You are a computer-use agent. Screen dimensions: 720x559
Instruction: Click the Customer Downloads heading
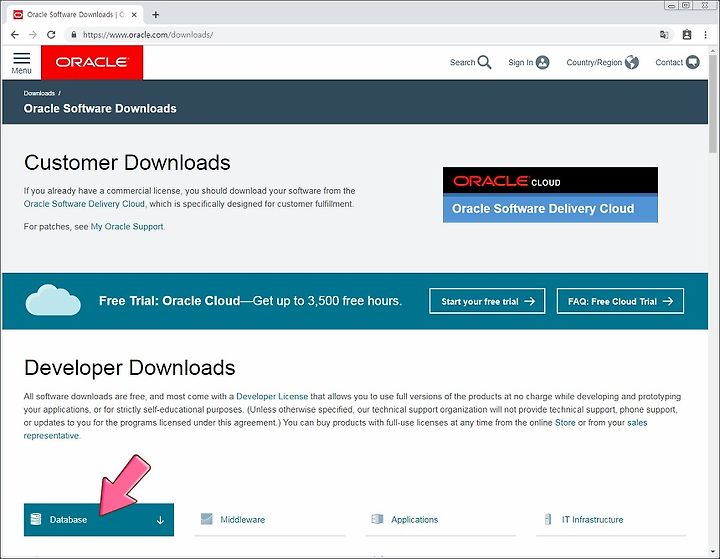[x=127, y=163]
